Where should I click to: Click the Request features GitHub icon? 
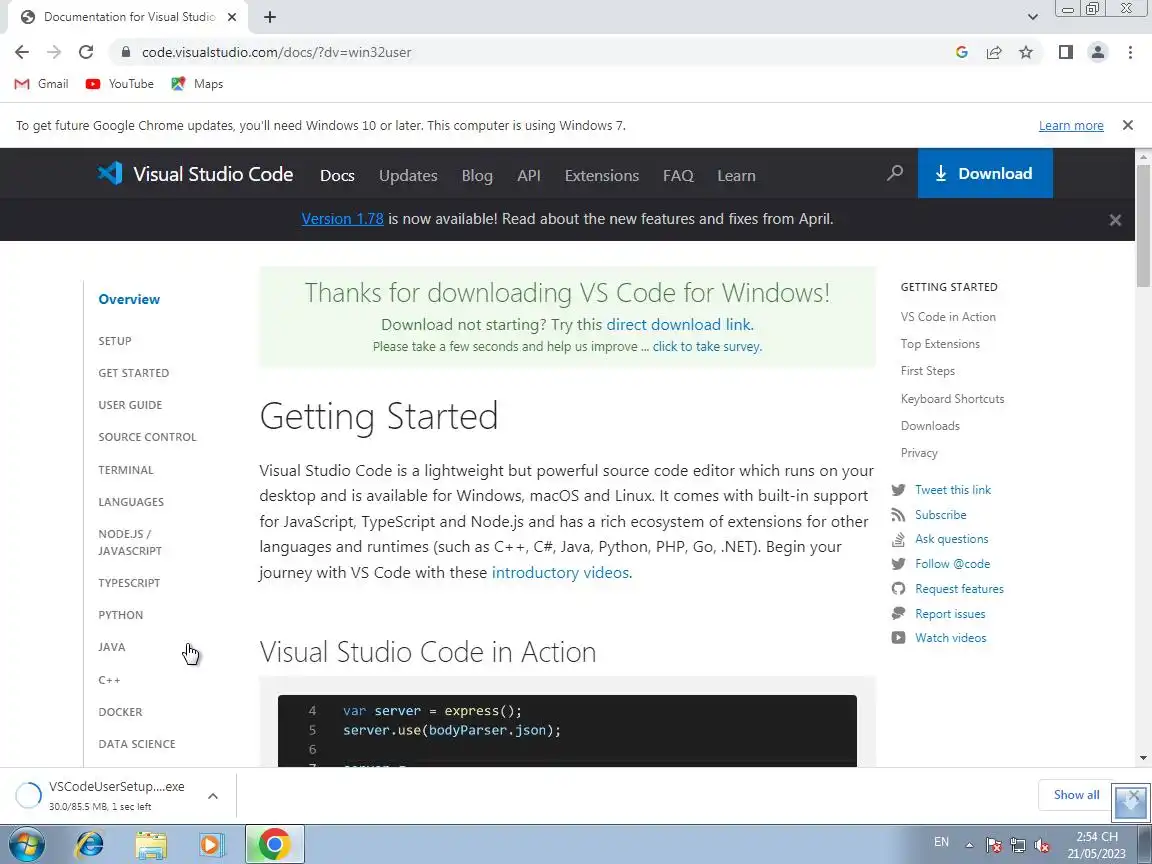click(898, 588)
